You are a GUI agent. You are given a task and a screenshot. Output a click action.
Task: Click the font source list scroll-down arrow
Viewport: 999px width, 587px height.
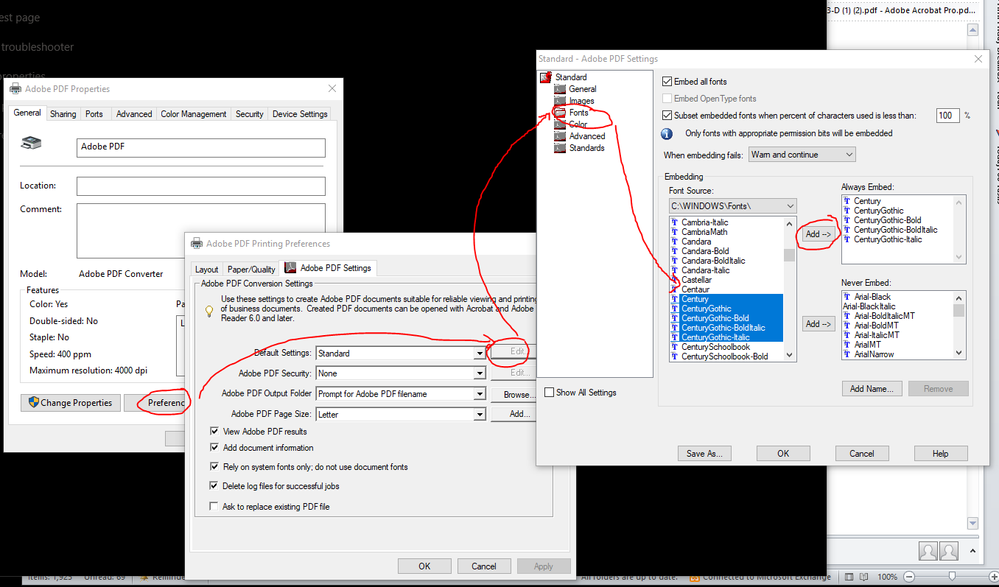[789, 356]
